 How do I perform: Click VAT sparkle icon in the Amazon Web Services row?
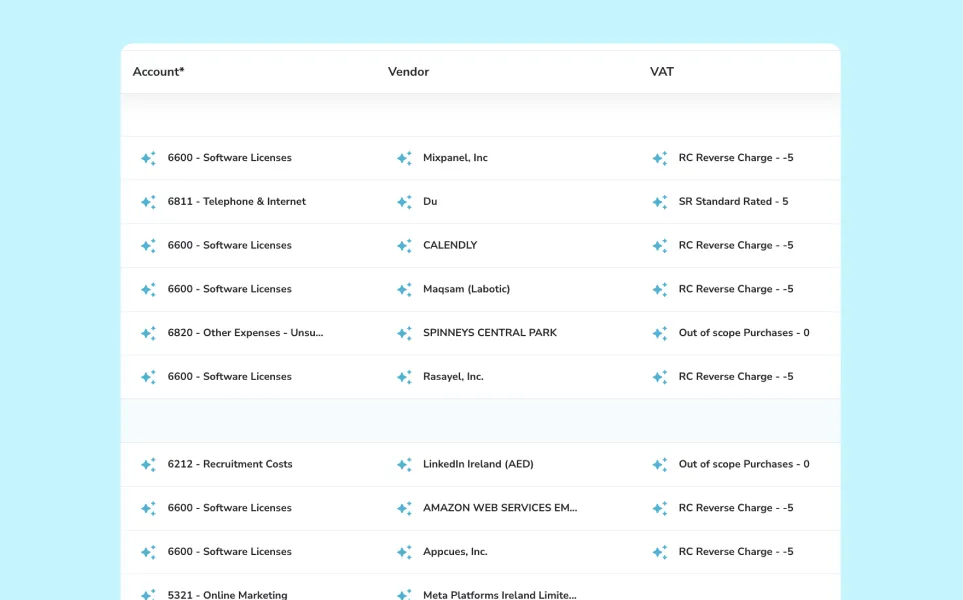660,508
